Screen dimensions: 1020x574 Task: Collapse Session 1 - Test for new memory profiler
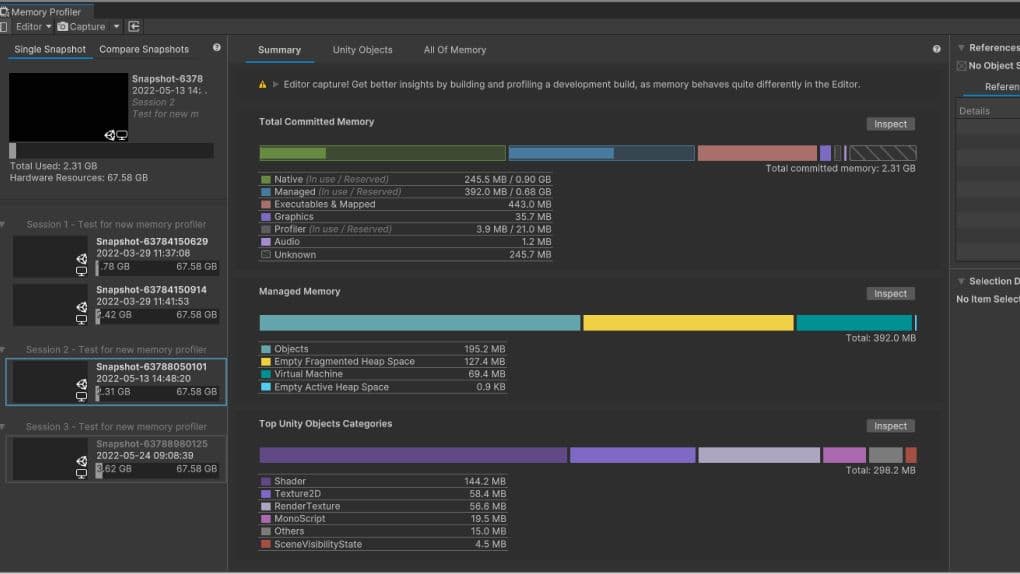tap(3, 224)
